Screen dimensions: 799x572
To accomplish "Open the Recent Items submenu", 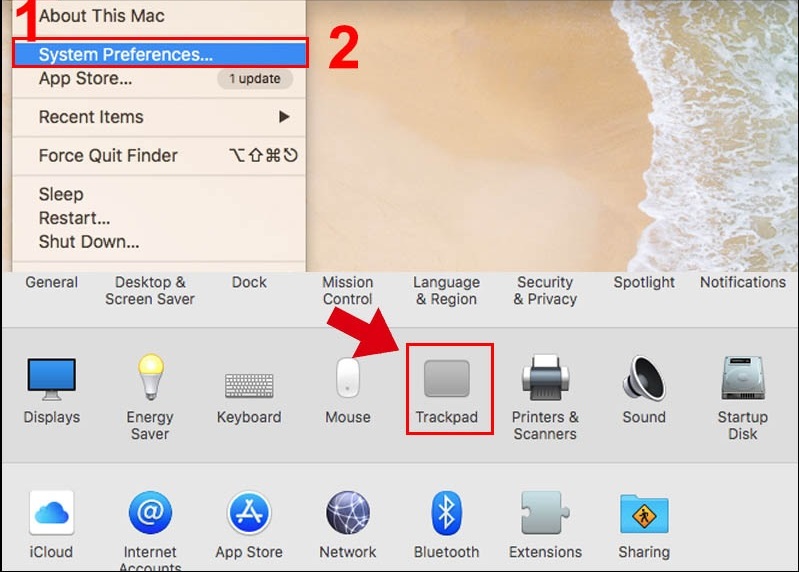I will click(x=159, y=117).
